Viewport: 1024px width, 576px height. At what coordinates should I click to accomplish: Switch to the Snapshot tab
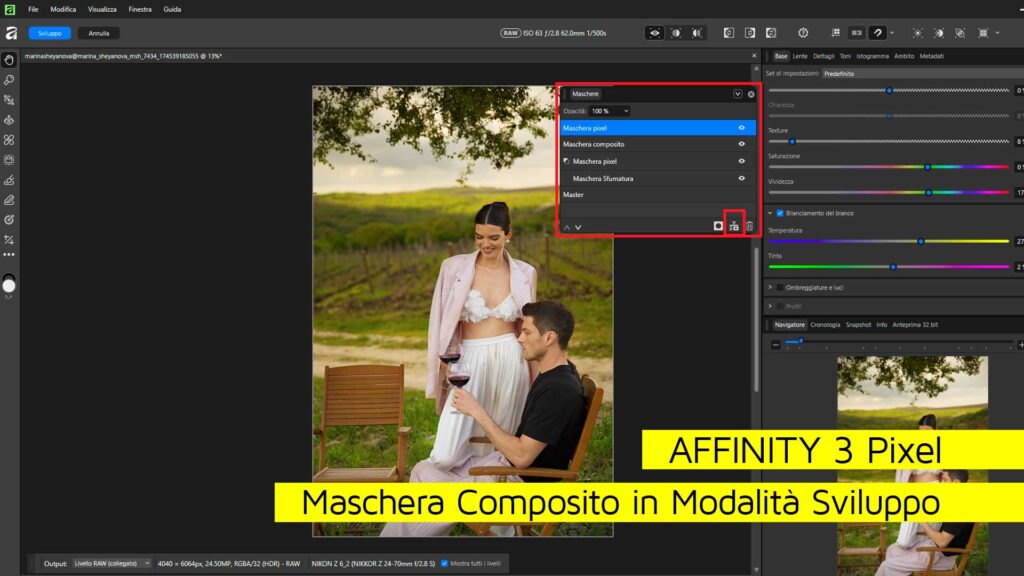click(x=858, y=325)
